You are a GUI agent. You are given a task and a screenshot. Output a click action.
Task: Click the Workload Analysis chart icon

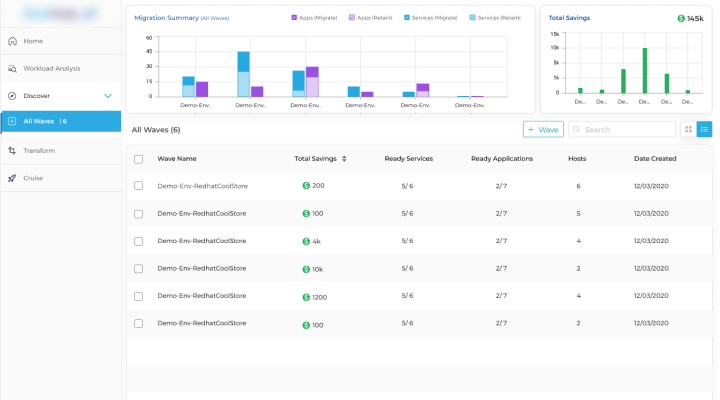click(x=12, y=69)
